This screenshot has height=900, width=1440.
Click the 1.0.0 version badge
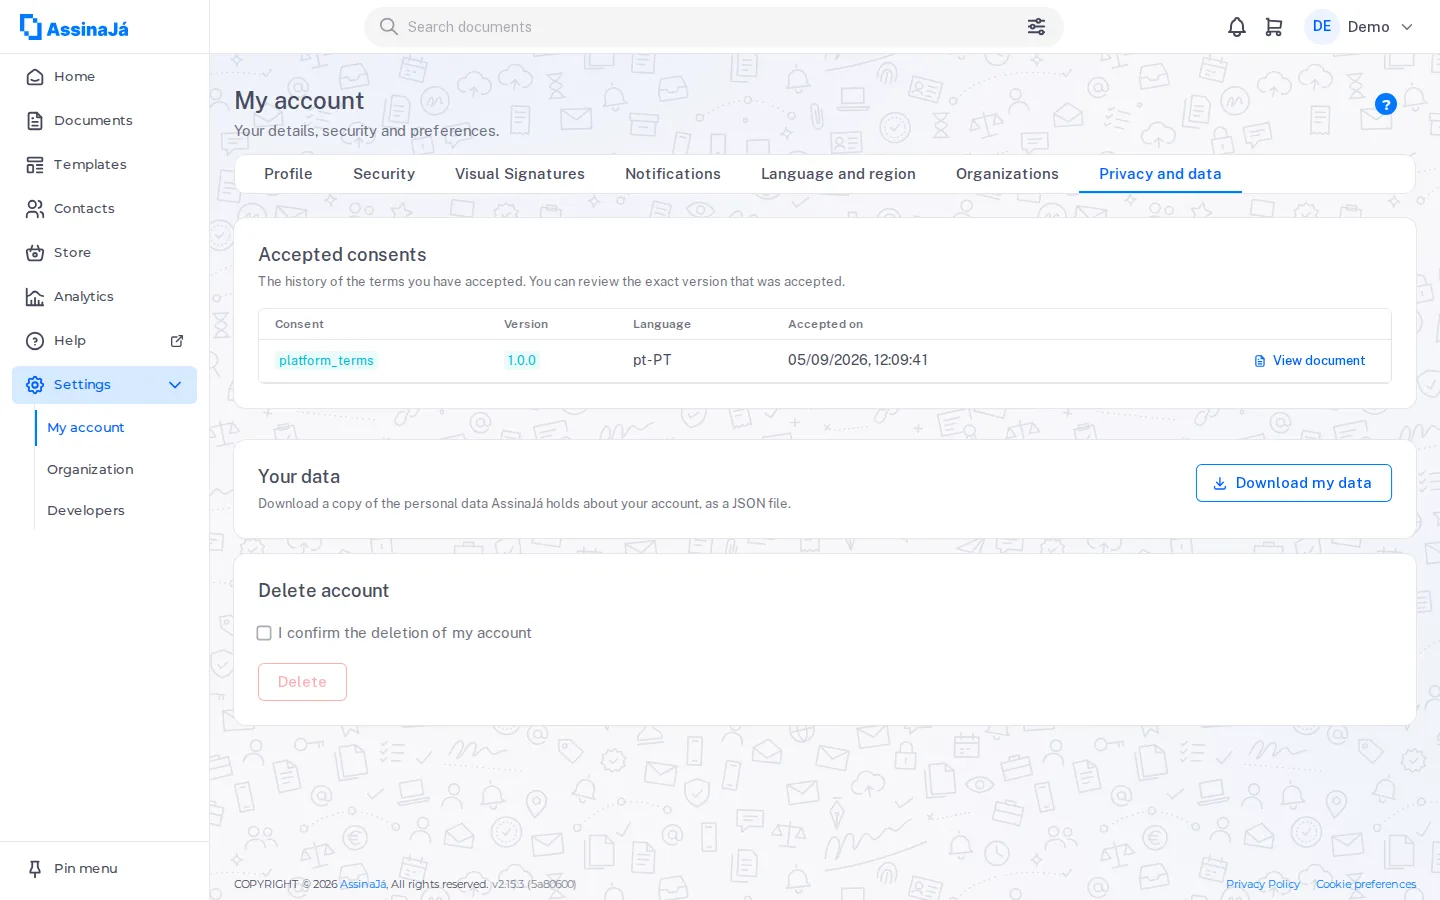522,361
